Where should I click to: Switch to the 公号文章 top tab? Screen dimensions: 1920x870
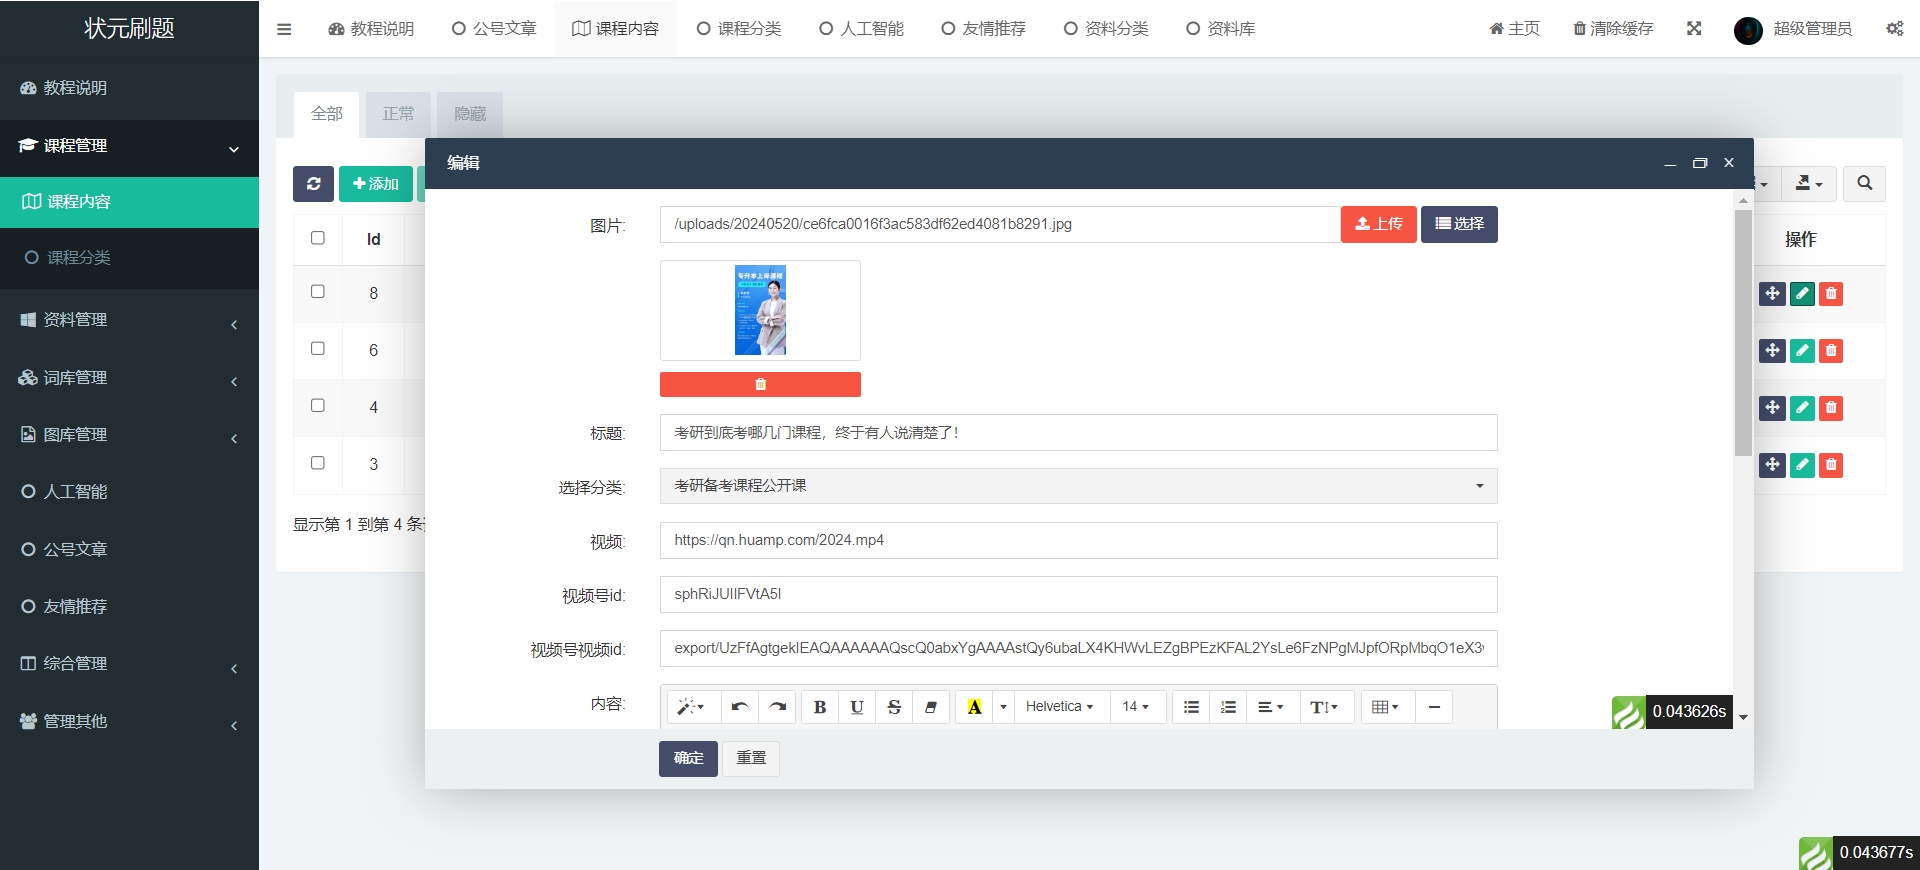[494, 29]
